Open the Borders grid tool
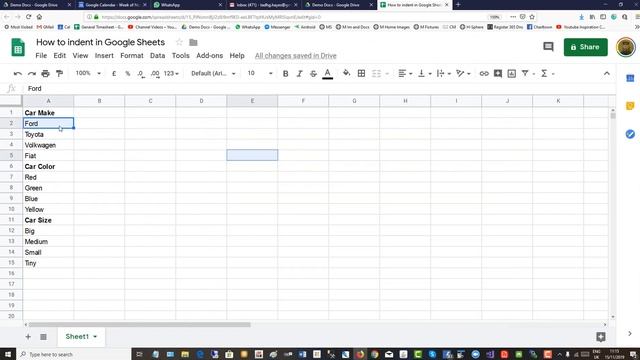640x360 pixels. pyautogui.click(x=361, y=73)
